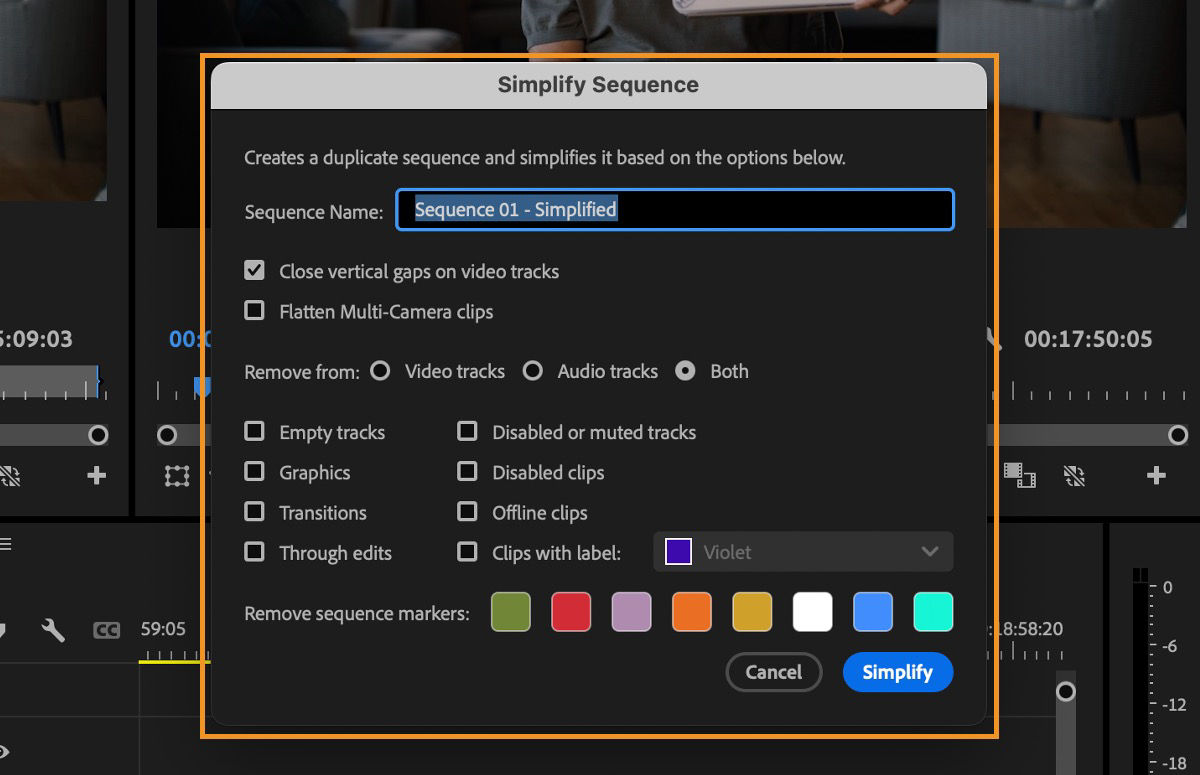Toggle the Closed Captions display icon
1200x775 pixels.
tap(105, 630)
